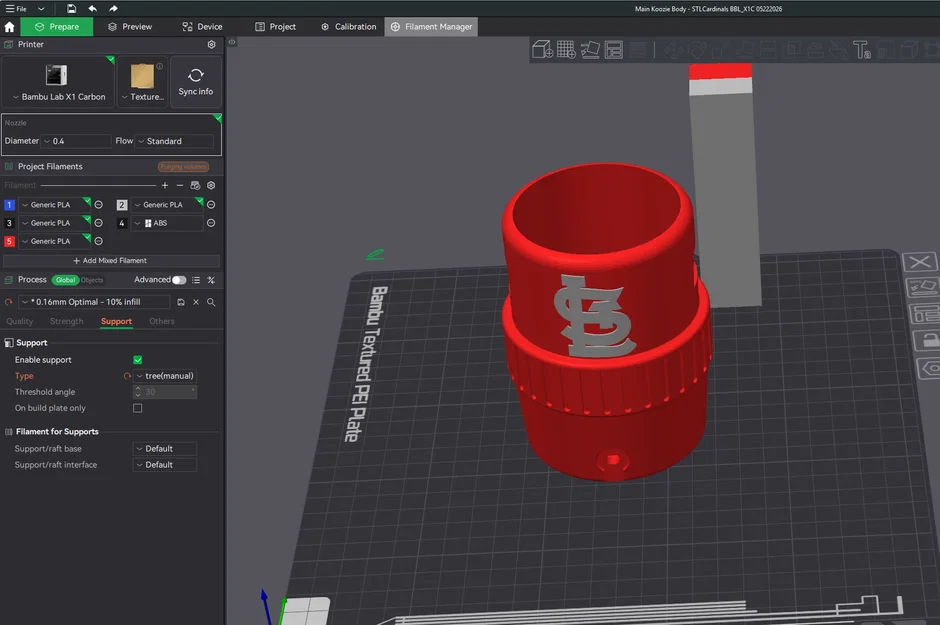The height and width of the screenshot is (625, 940).
Task: Open the process settings list icon
Action: pos(196,280)
